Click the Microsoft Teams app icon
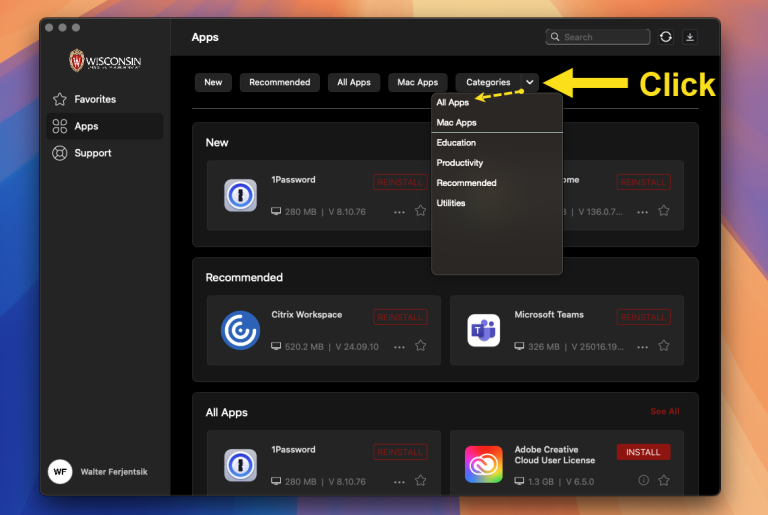The width and height of the screenshot is (768, 515). pos(483,331)
